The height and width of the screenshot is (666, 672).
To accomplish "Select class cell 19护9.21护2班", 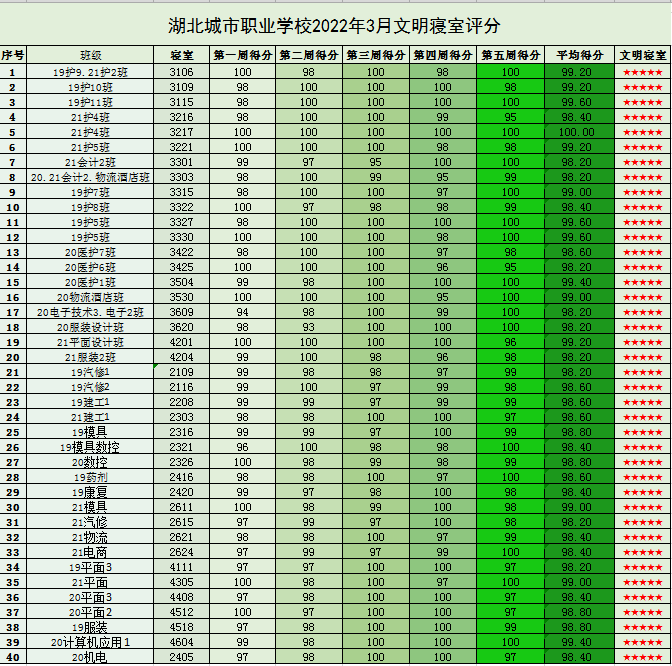I will click(x=90, y=72).
